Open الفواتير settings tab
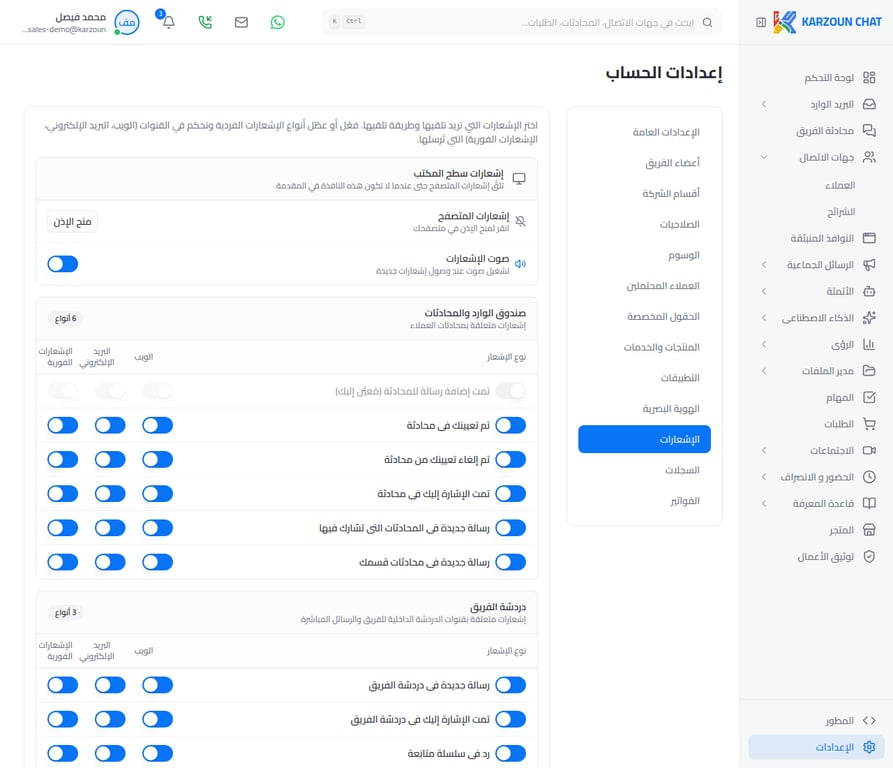 pyautogui.click(x=644, y=501)
